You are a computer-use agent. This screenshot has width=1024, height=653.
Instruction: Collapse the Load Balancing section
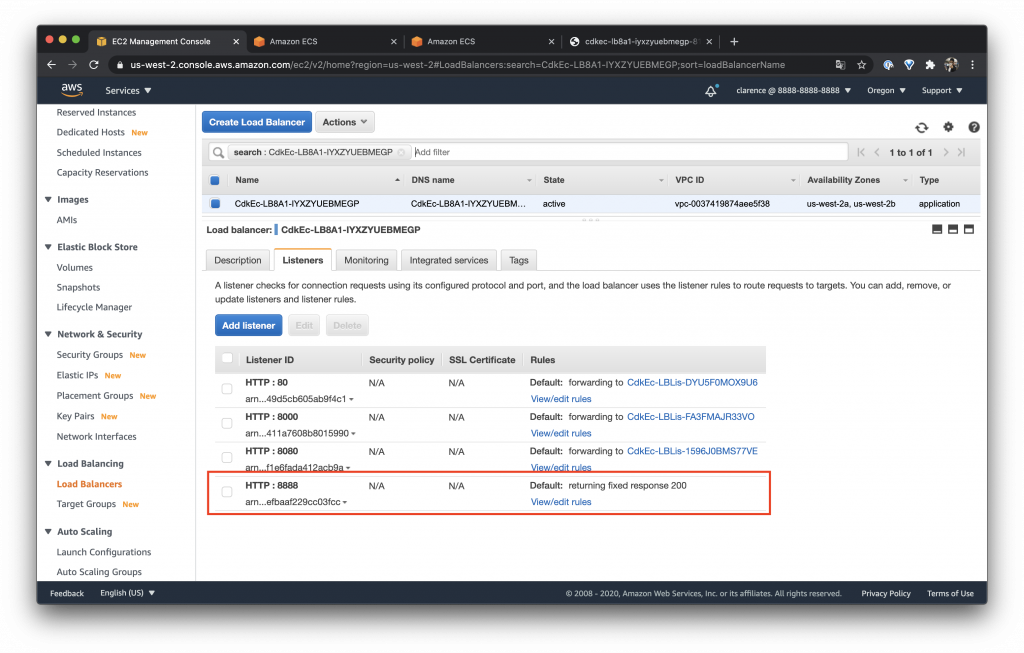pyautogui.click(x=48, y=463)
